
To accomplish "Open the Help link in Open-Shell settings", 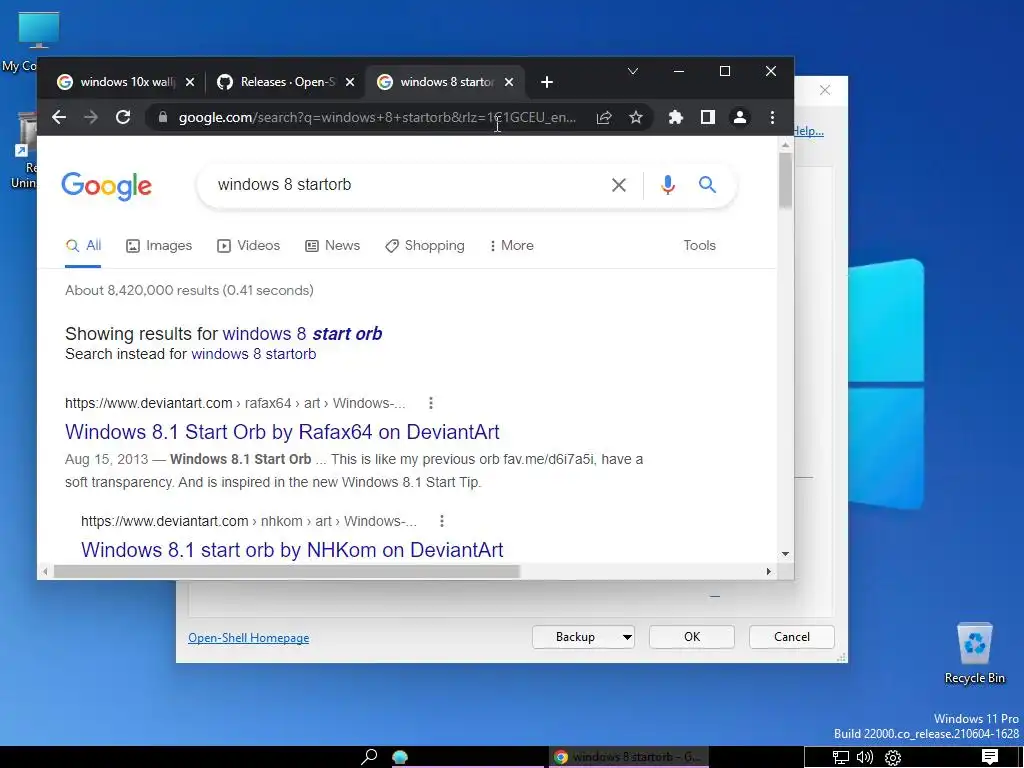I will [808, 131].
